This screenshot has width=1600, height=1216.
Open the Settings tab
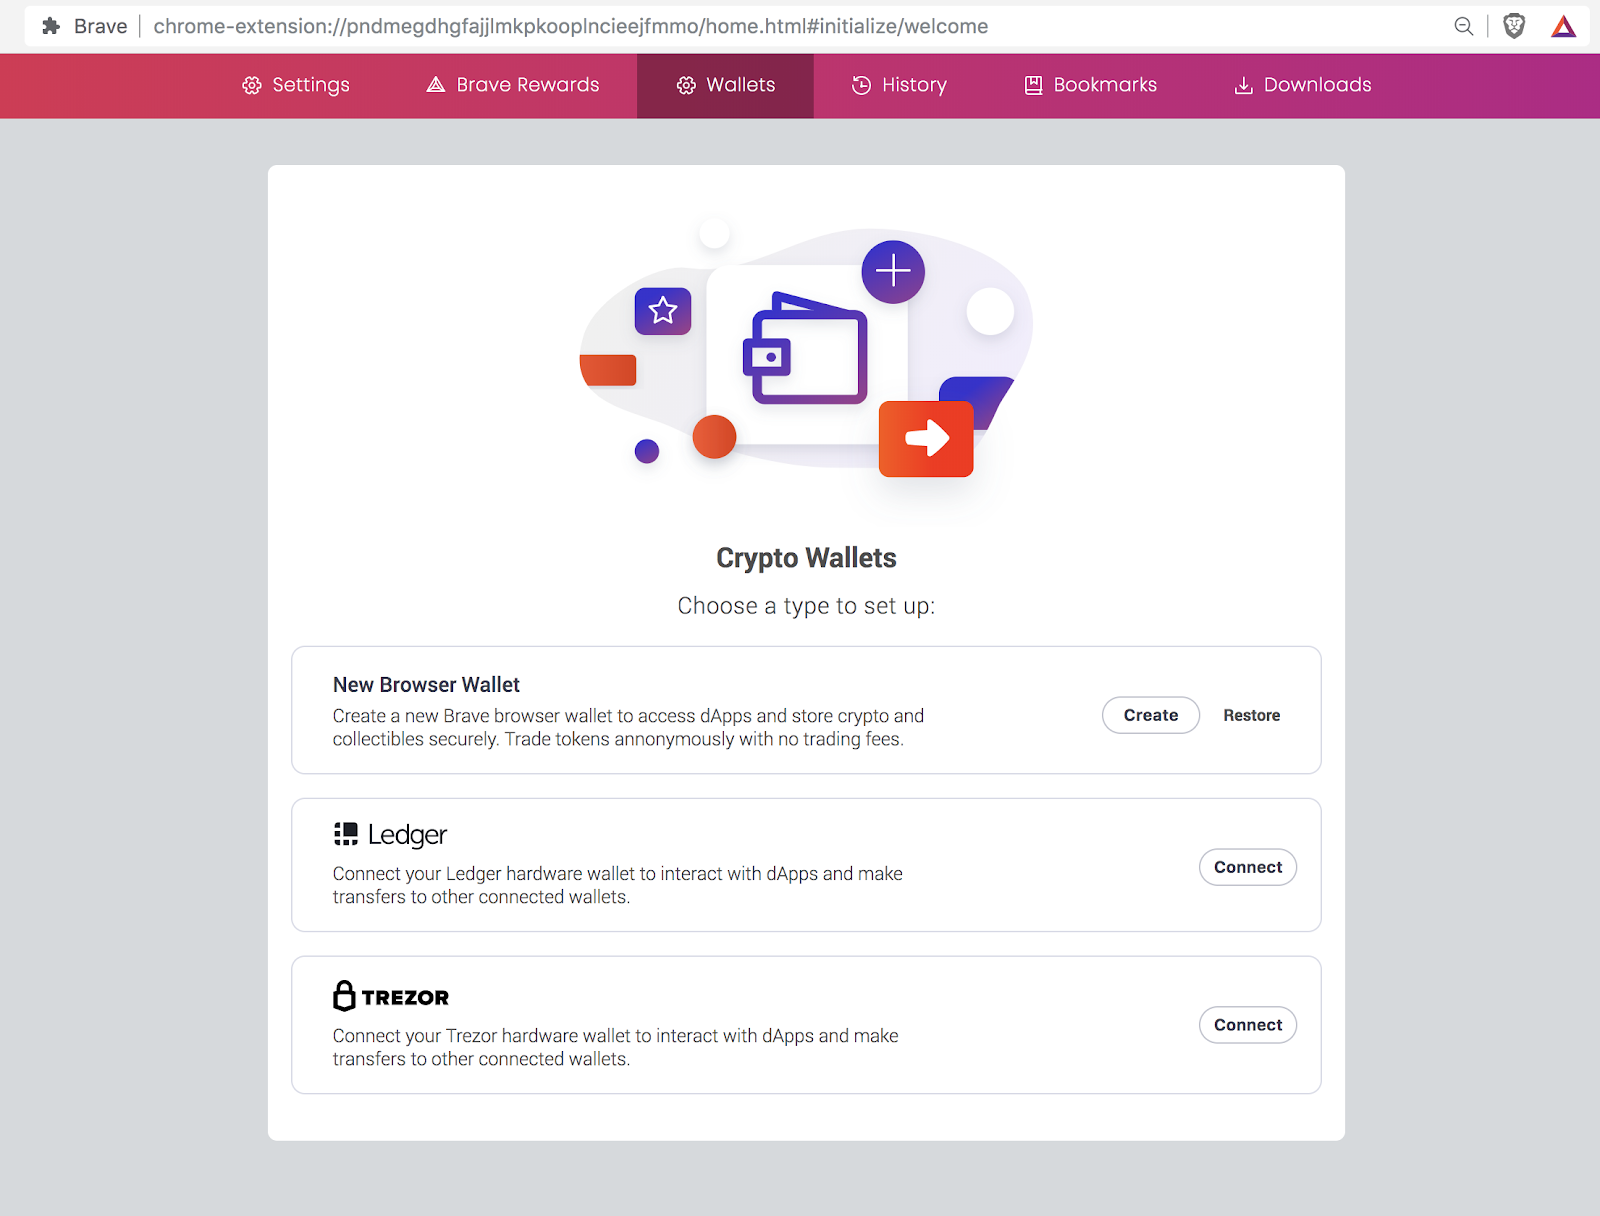296,85
